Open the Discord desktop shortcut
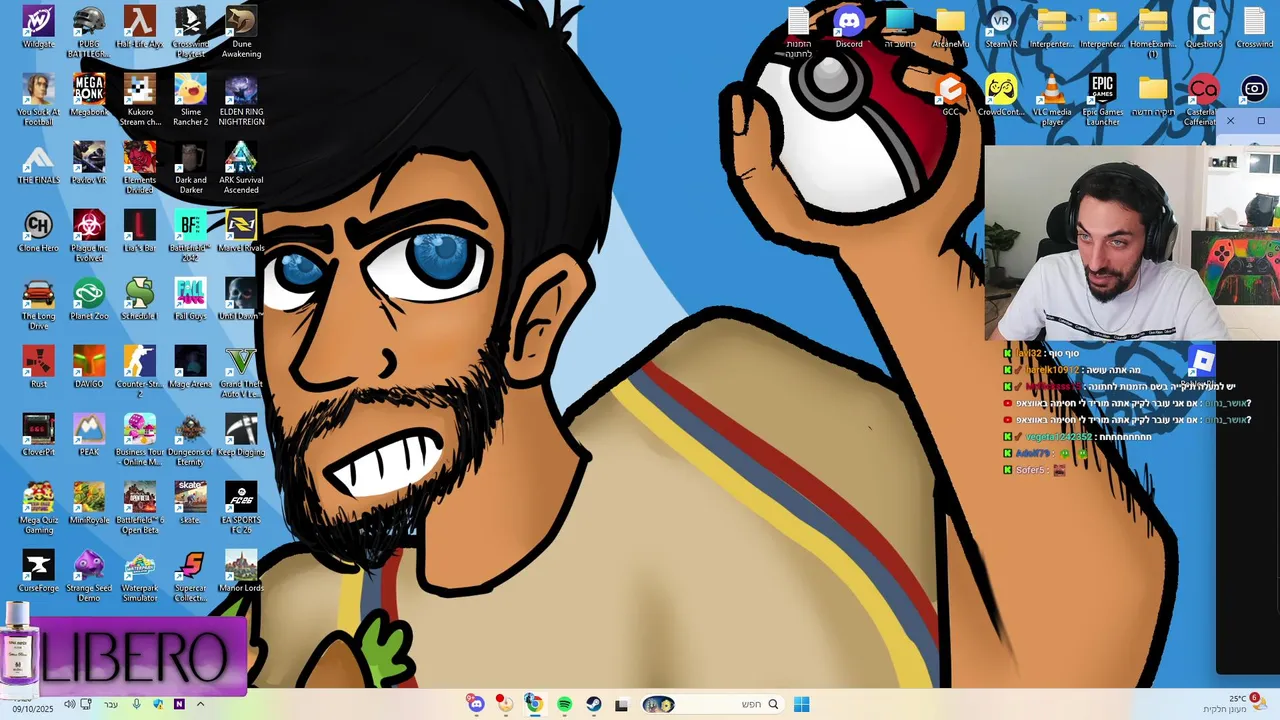Image resolution: width=1280 pixels, height=720 pixels. (x=849, y=28)
